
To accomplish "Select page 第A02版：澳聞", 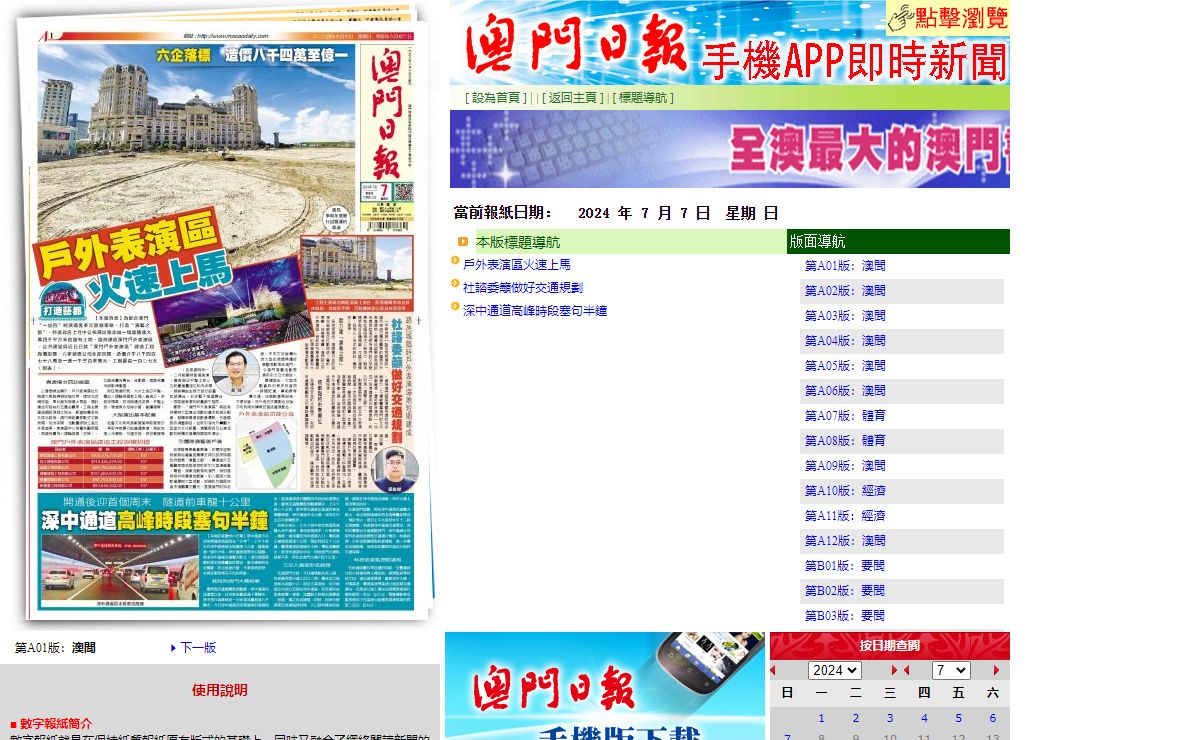I will (x=845, y=291).
